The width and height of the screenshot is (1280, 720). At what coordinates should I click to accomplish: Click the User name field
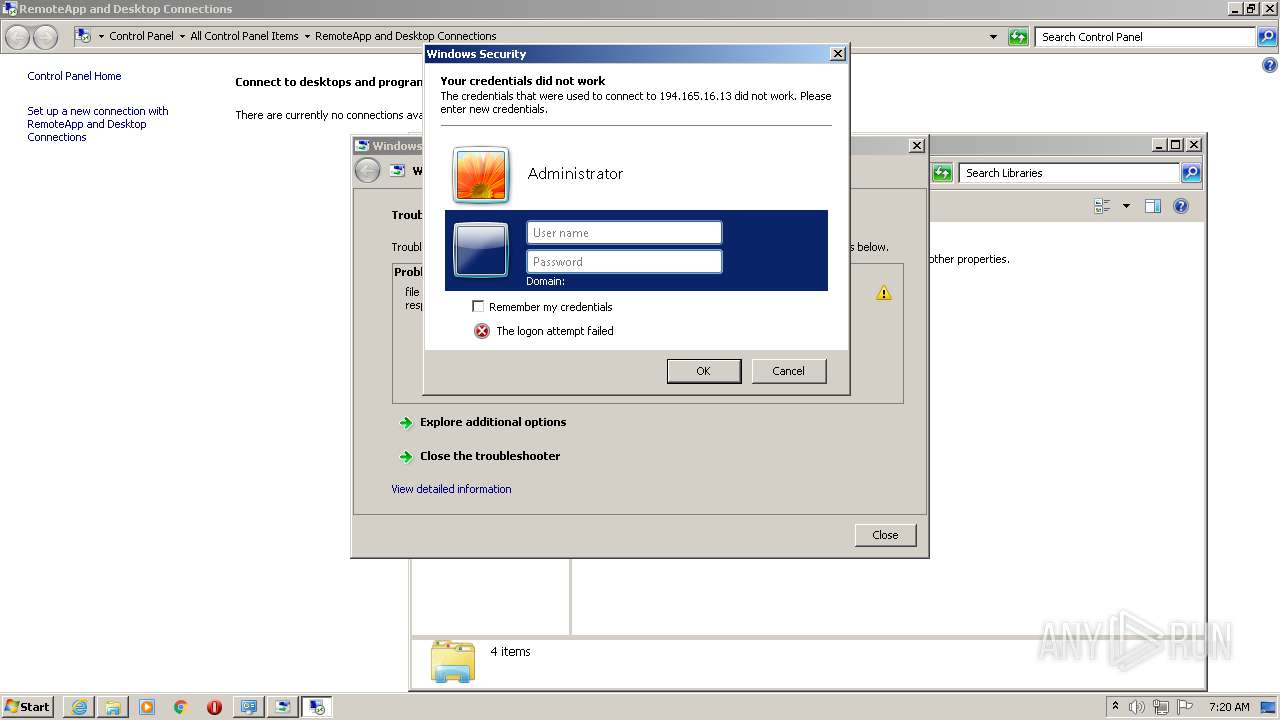click(x=624, y=233)
